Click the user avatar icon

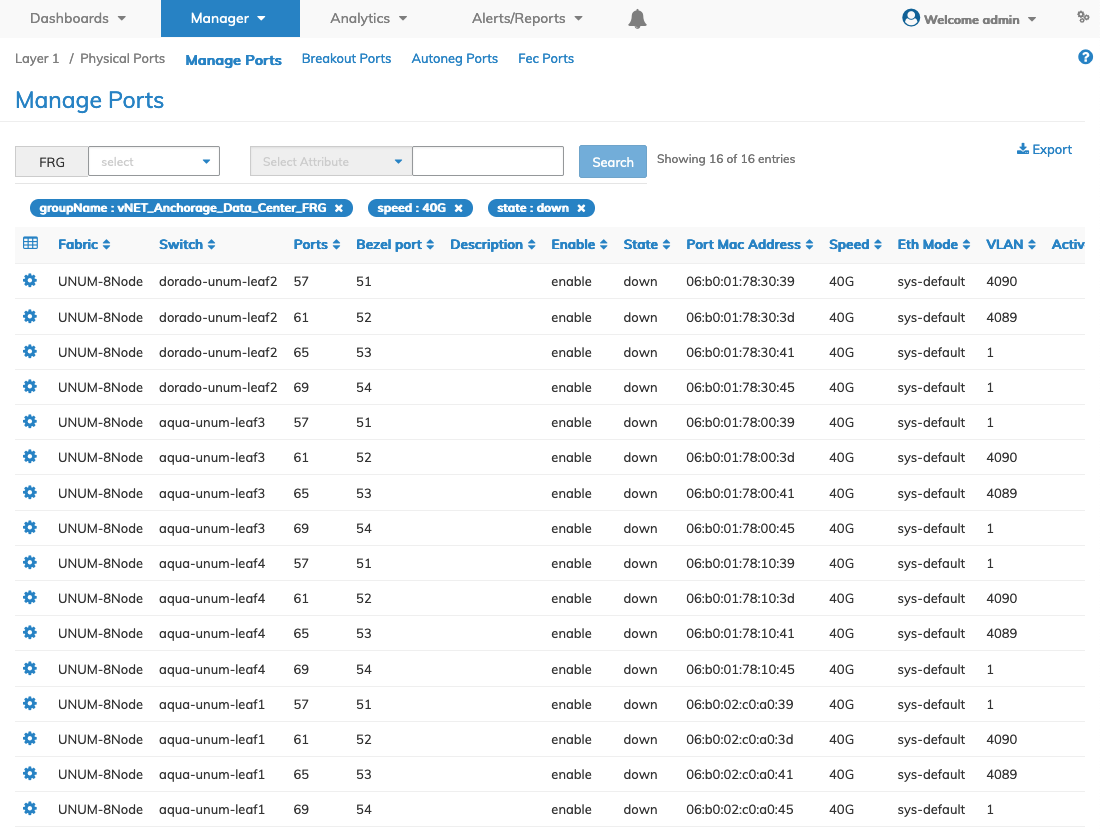(x=911, y=18)
